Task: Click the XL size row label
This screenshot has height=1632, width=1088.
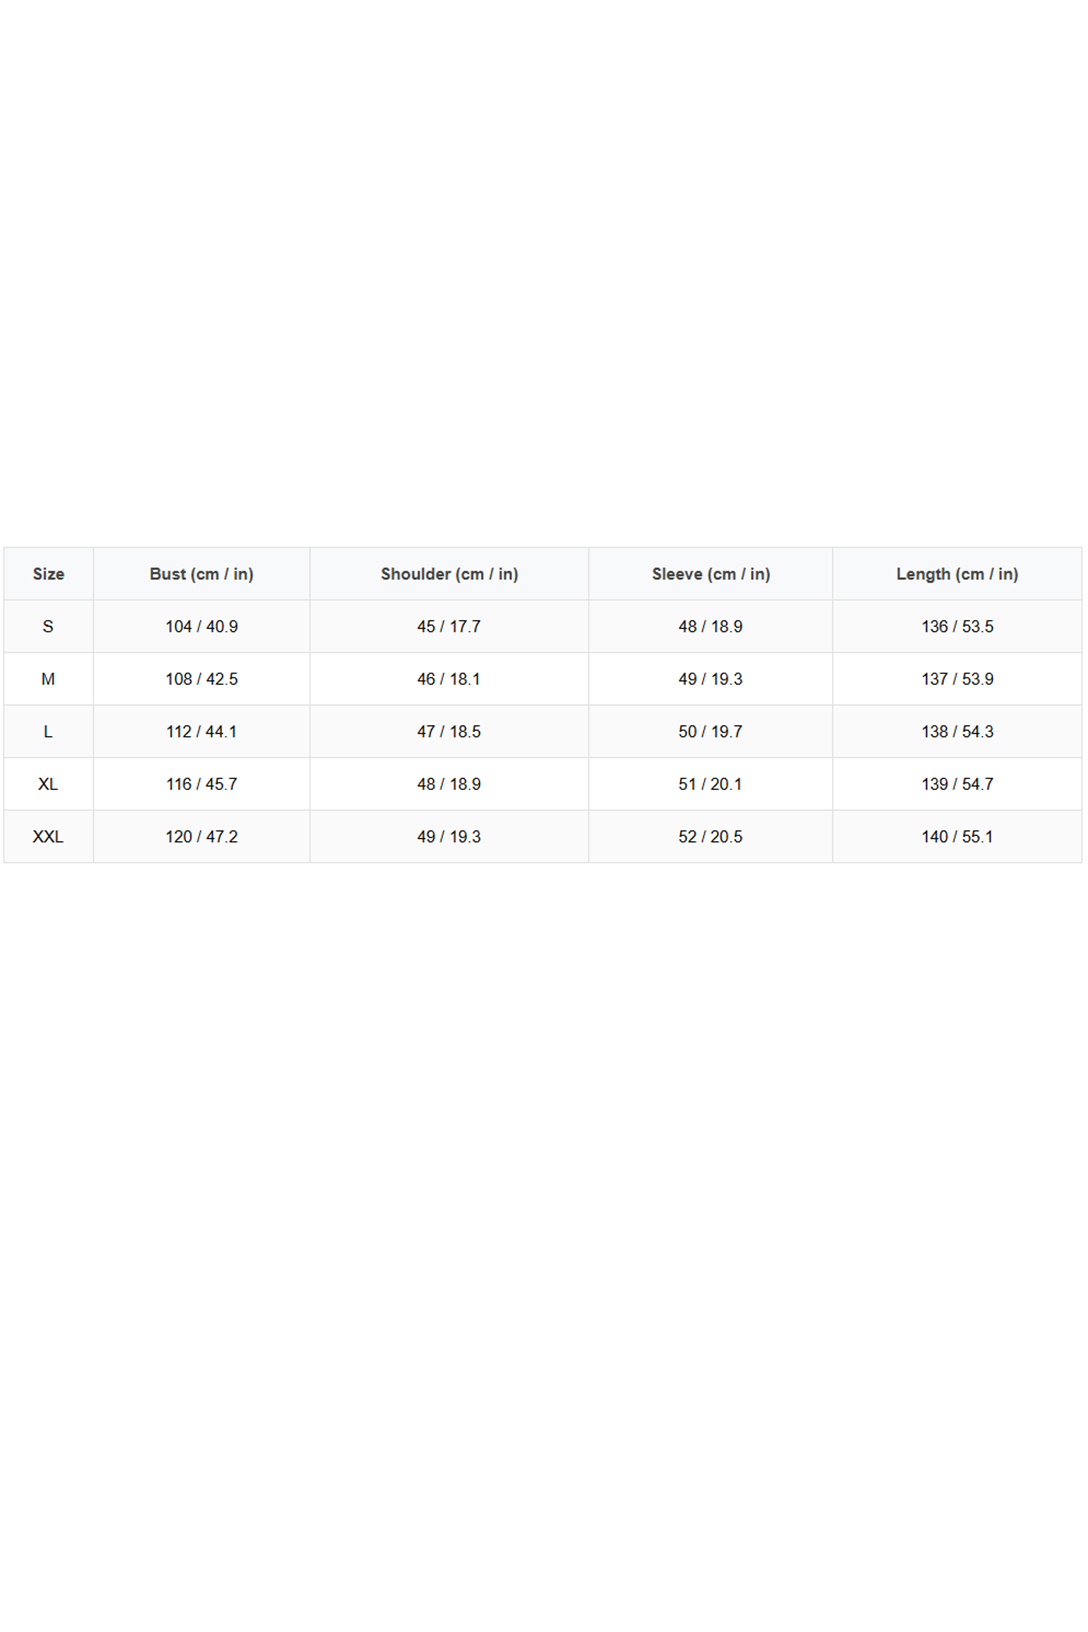Action: point(48,784)
